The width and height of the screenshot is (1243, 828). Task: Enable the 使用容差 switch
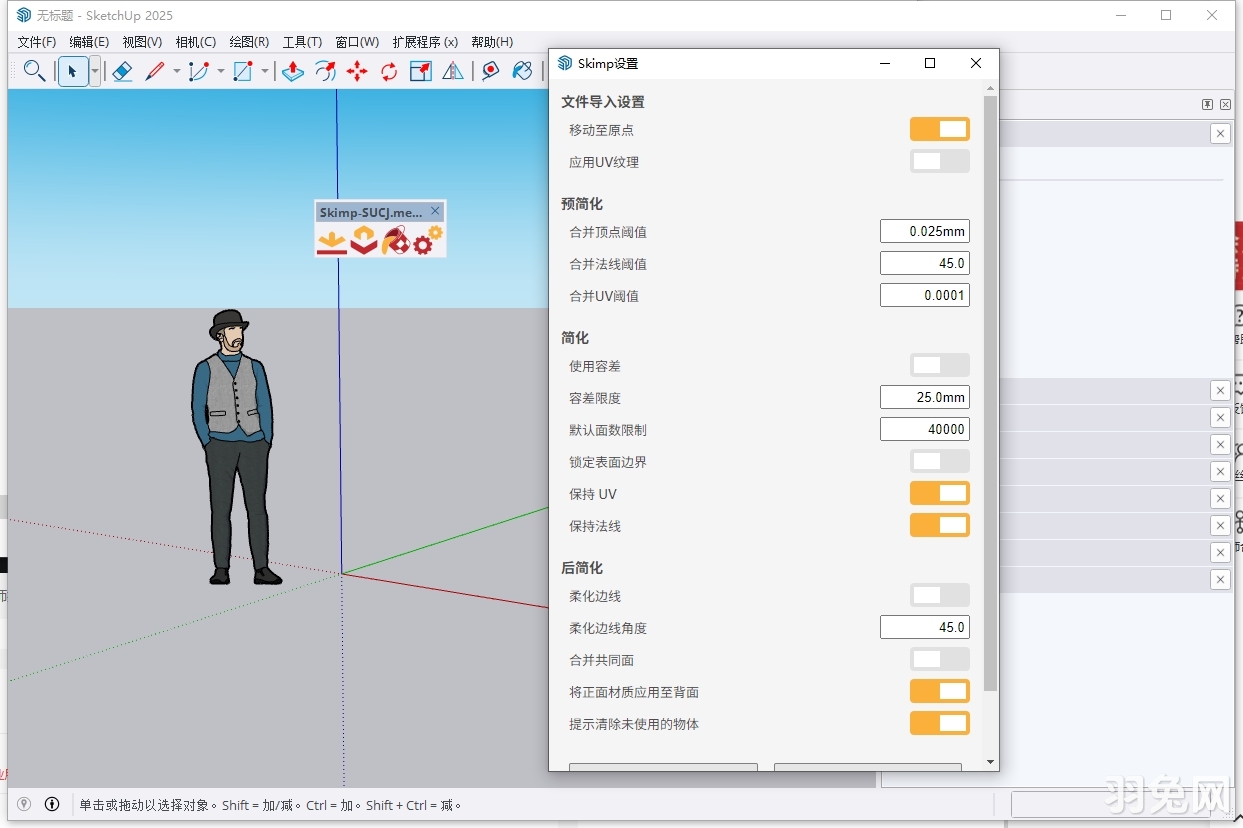(x=939, y=365)
